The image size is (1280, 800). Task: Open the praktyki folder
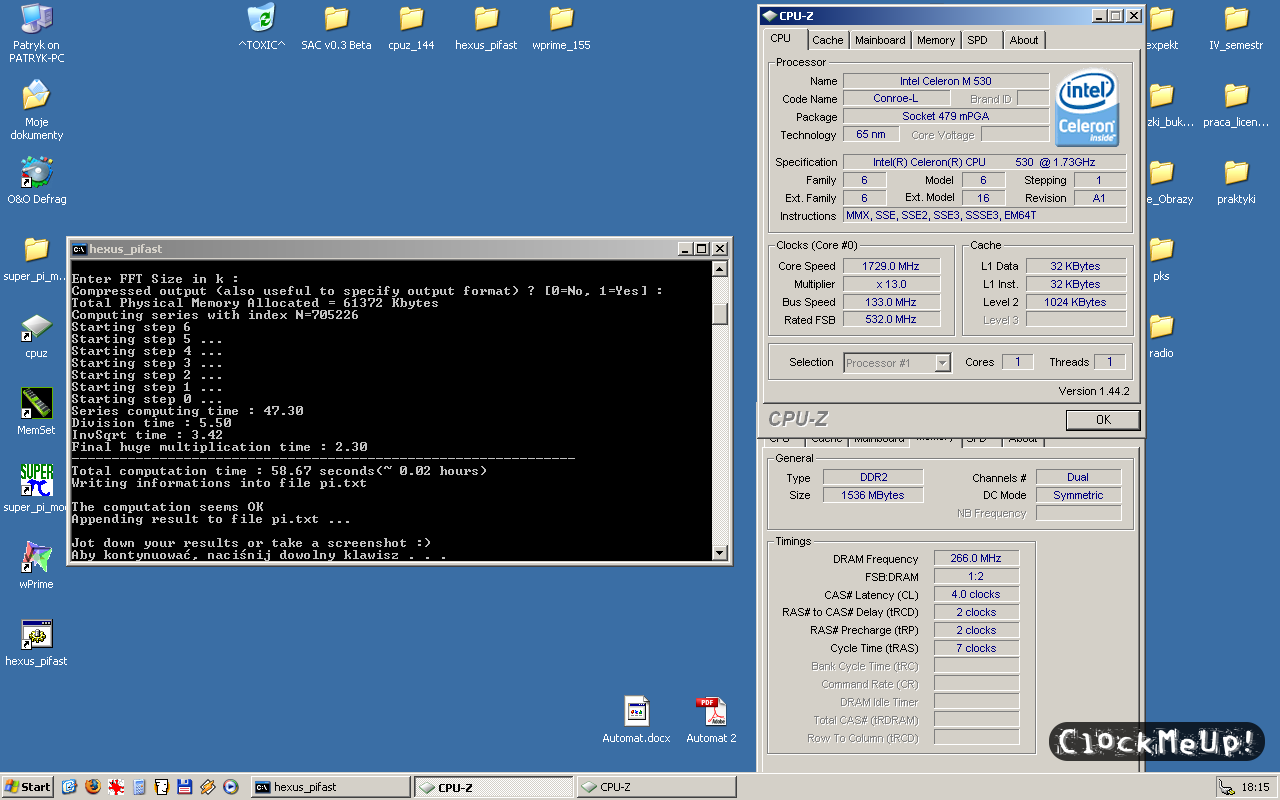tap(1236, 181)
